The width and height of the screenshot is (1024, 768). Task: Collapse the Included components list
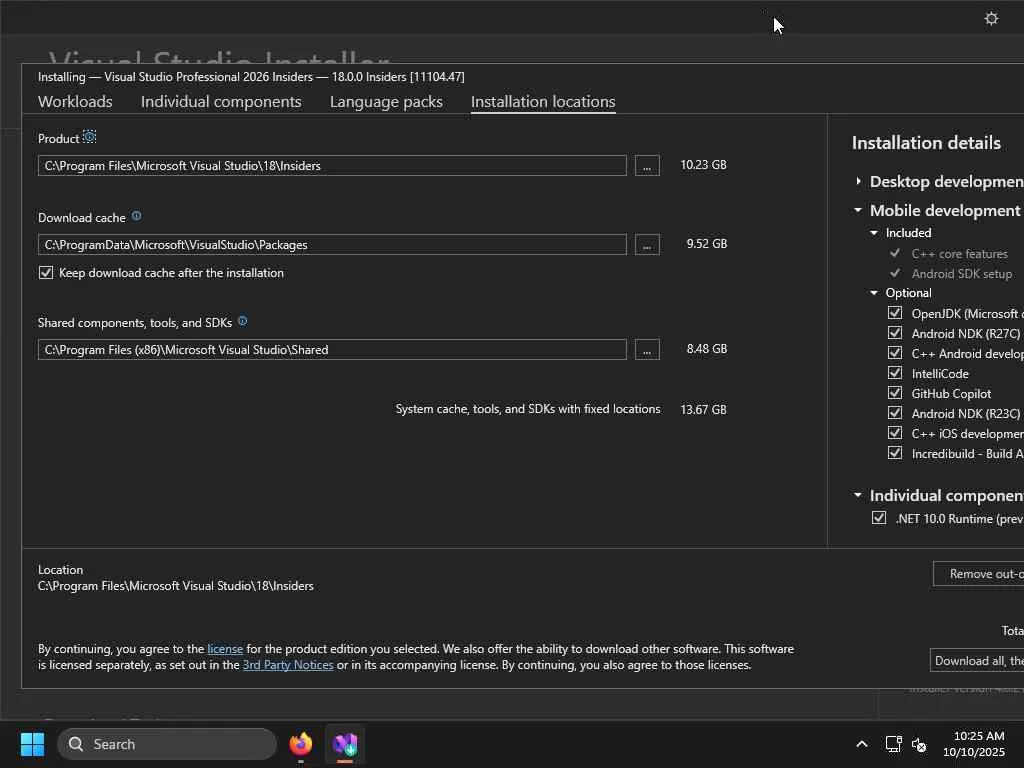874,232
